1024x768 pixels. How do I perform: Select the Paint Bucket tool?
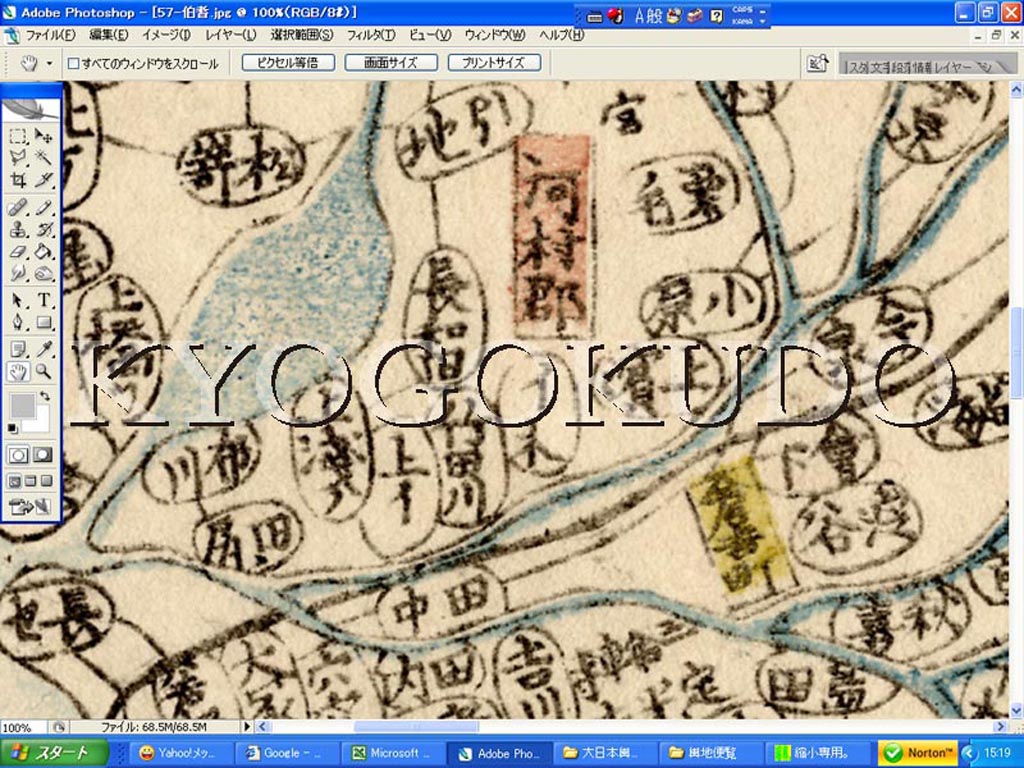43,251
